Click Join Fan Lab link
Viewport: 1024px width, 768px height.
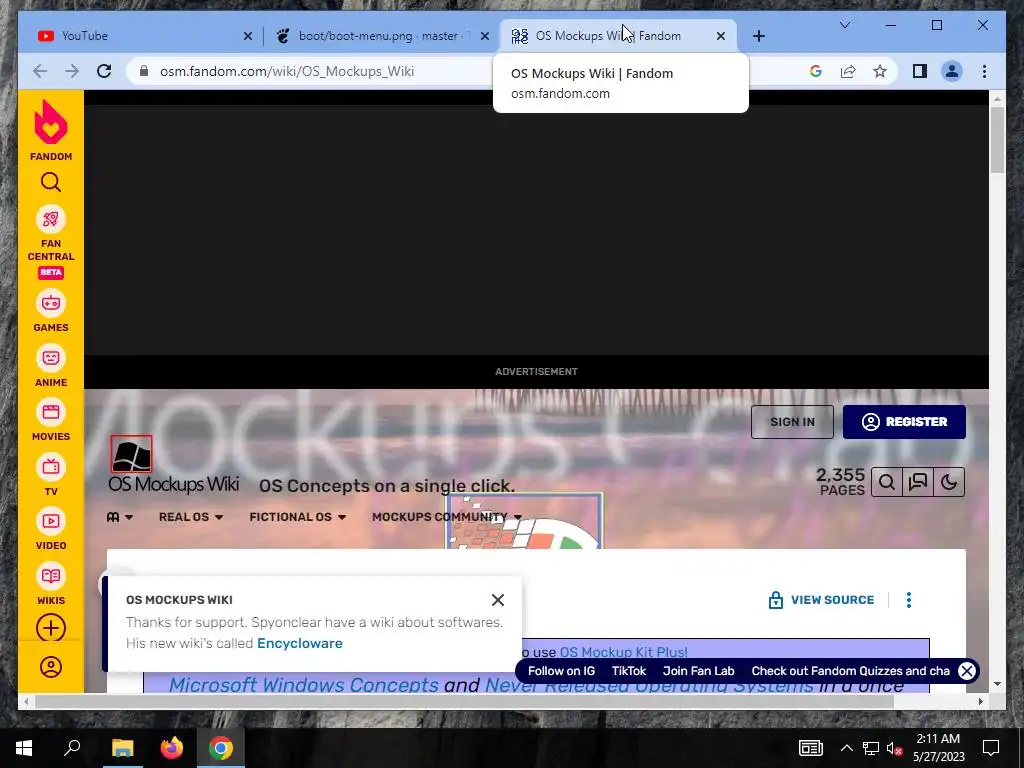click(699, 671)
